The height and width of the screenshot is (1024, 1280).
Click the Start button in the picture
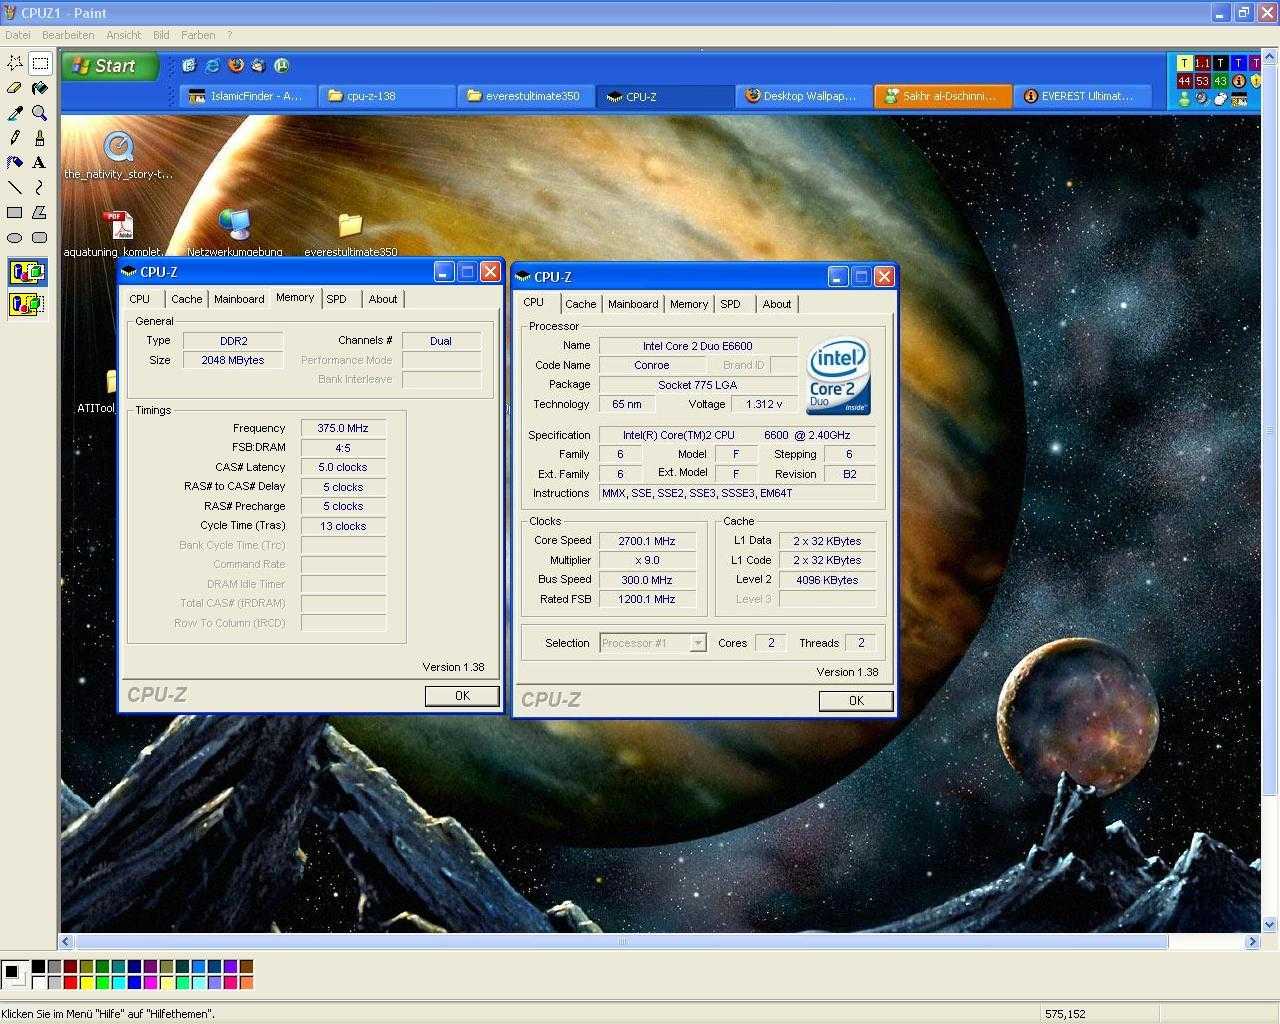[x=111, y=66]
